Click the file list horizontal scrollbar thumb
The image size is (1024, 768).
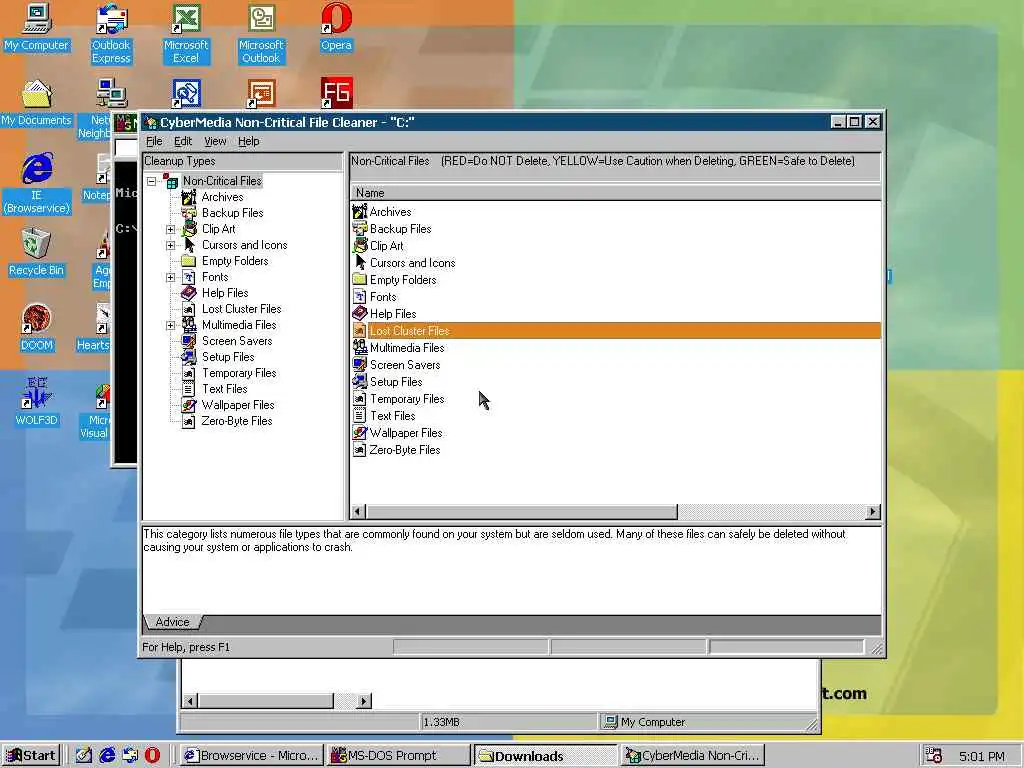coord(522,512)
